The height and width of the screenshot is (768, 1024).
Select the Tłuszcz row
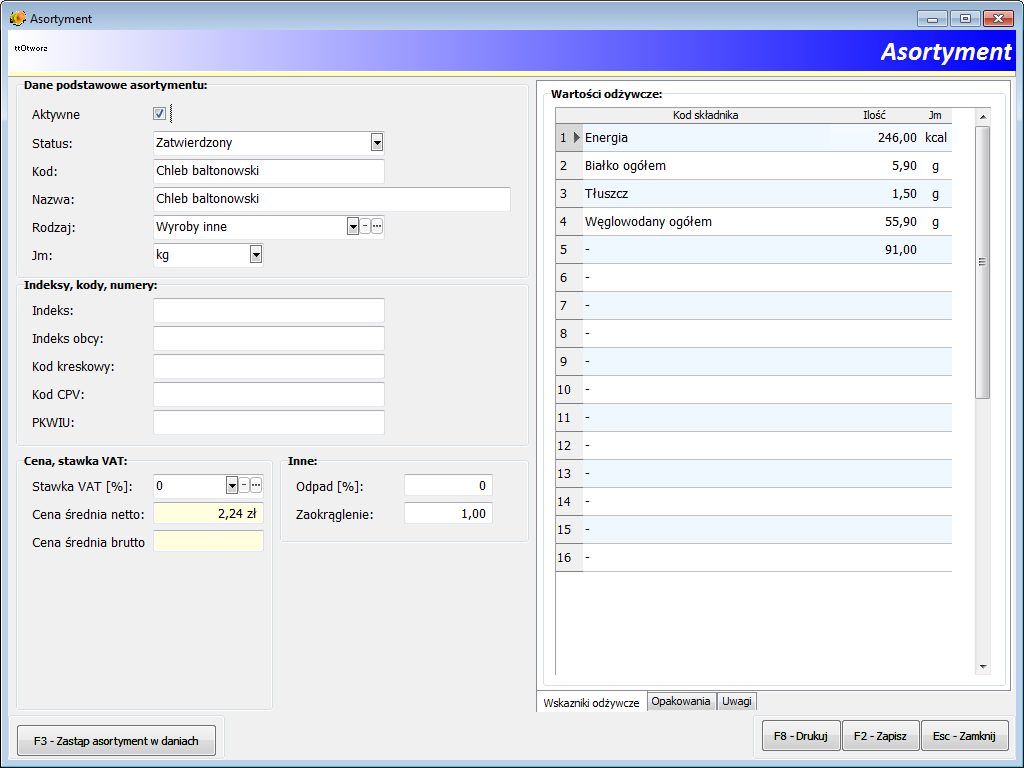click(x=754, y=194)
